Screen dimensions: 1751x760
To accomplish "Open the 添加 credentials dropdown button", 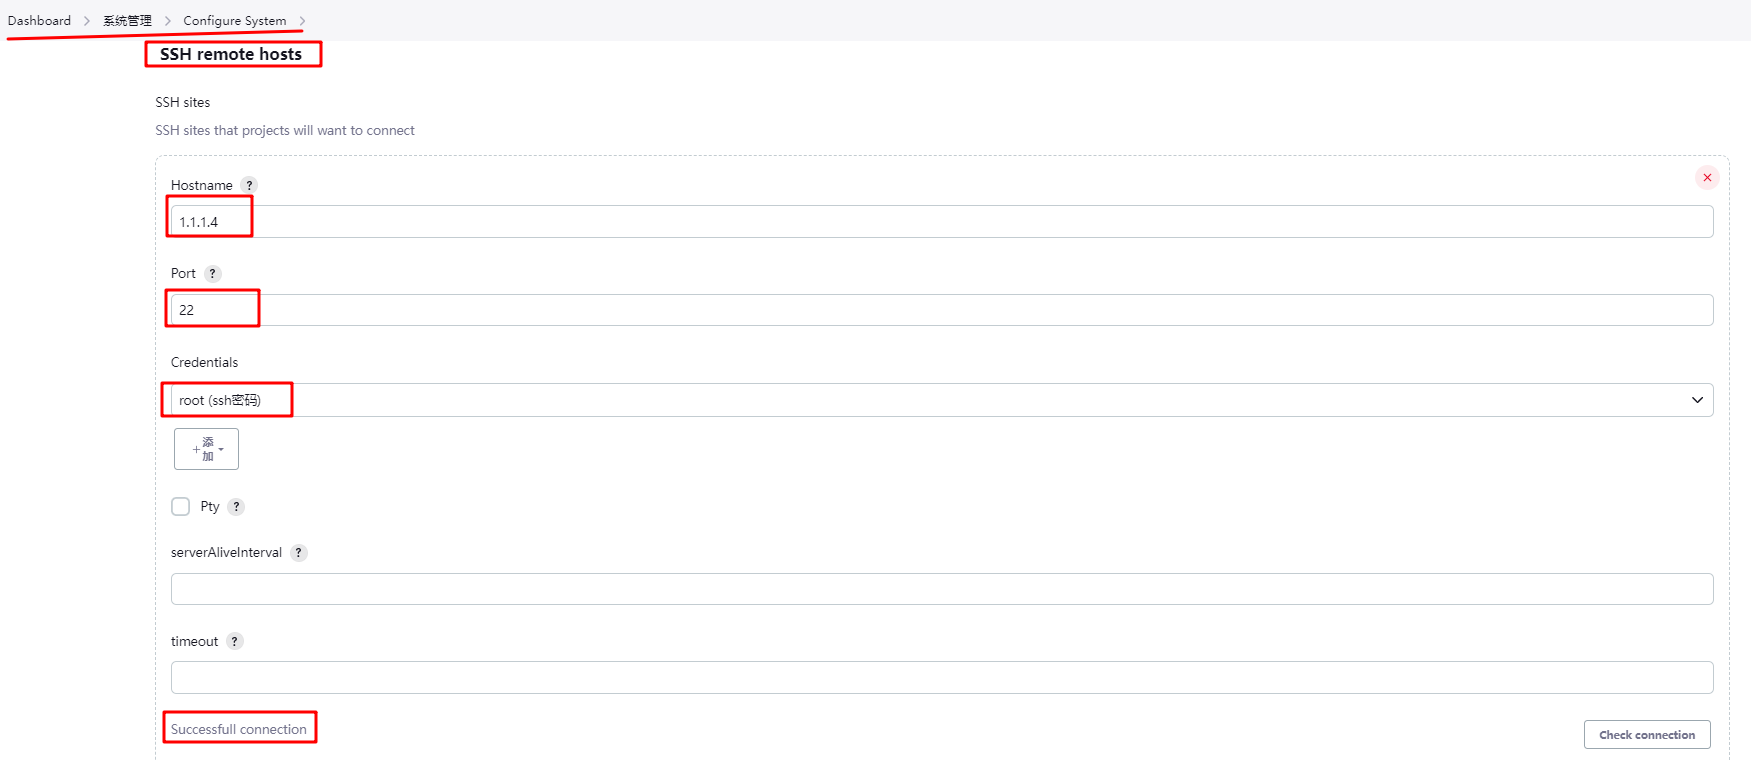I will [206, 449].
